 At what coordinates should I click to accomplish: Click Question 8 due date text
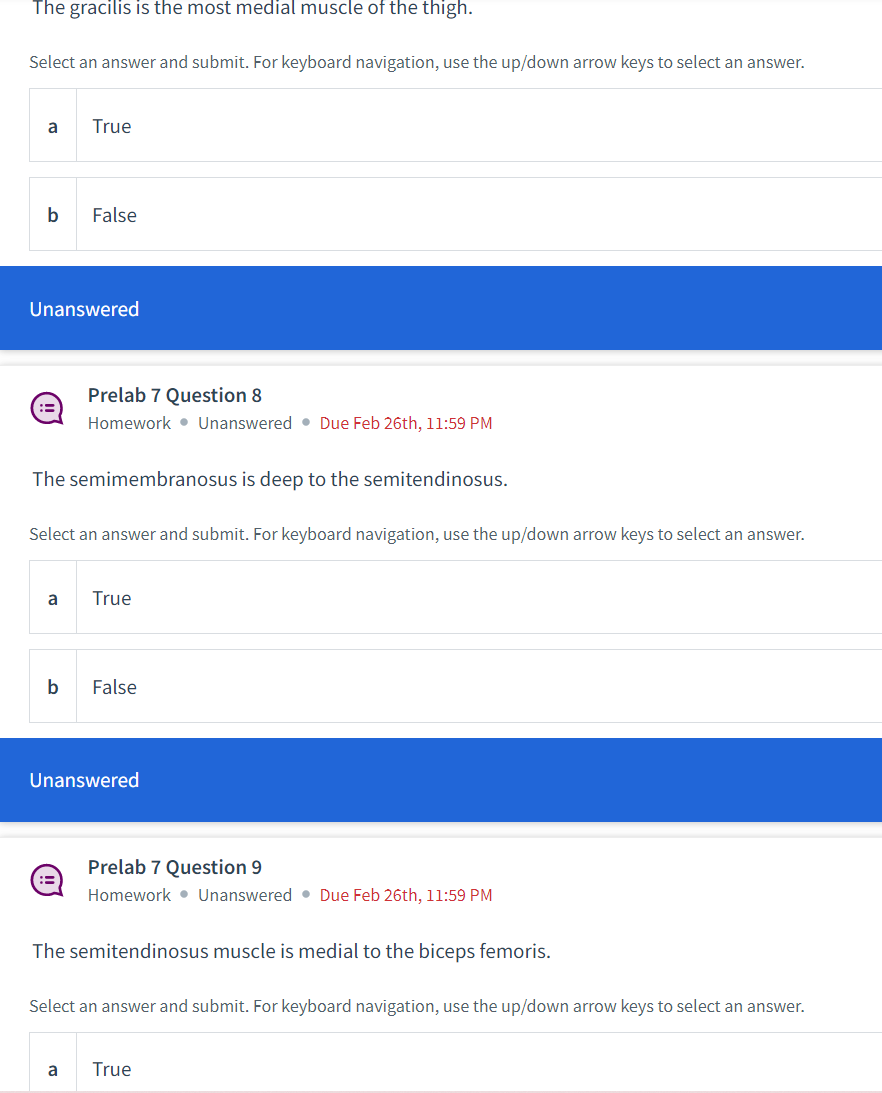coord(406,423)
